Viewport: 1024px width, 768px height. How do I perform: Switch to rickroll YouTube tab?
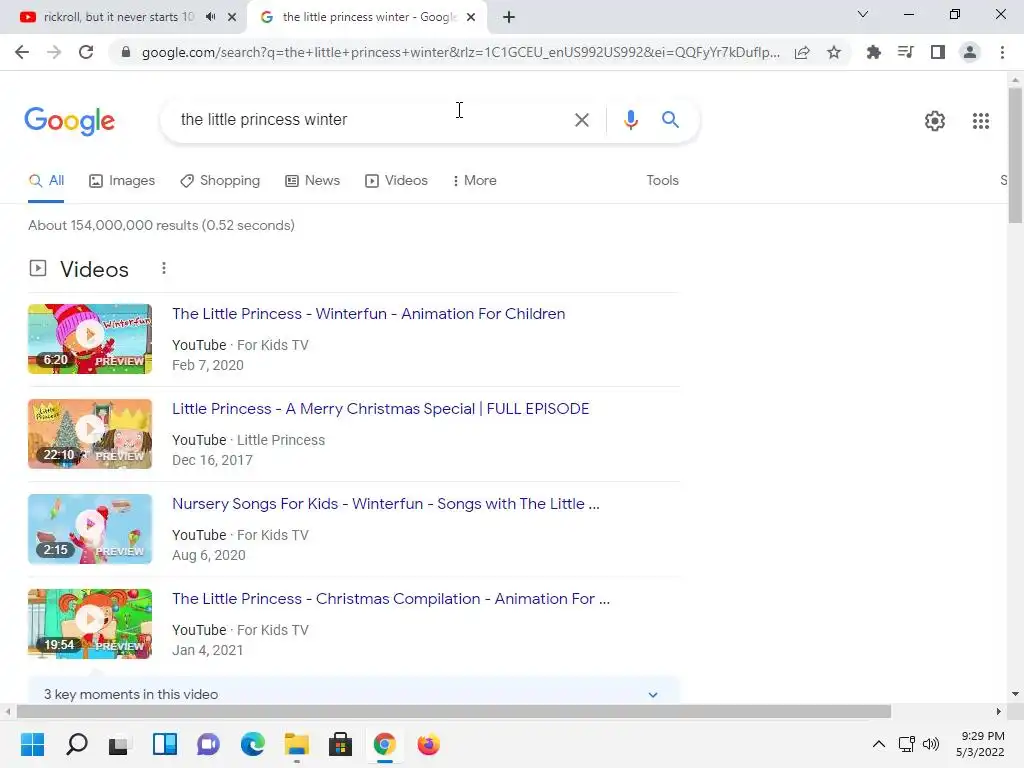(x=119, y=17)
